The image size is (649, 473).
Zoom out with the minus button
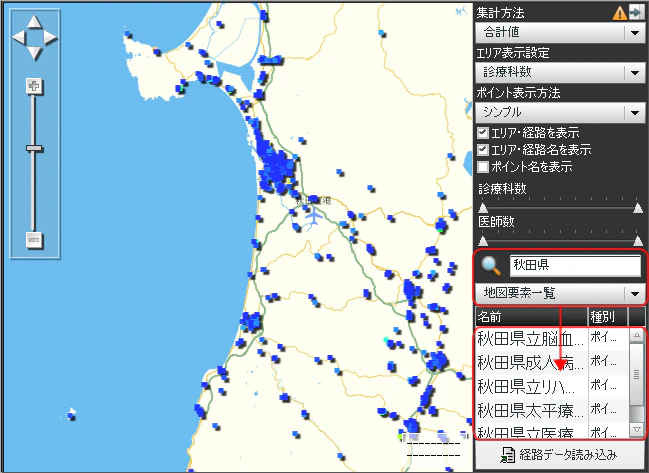tap(34, 240)
